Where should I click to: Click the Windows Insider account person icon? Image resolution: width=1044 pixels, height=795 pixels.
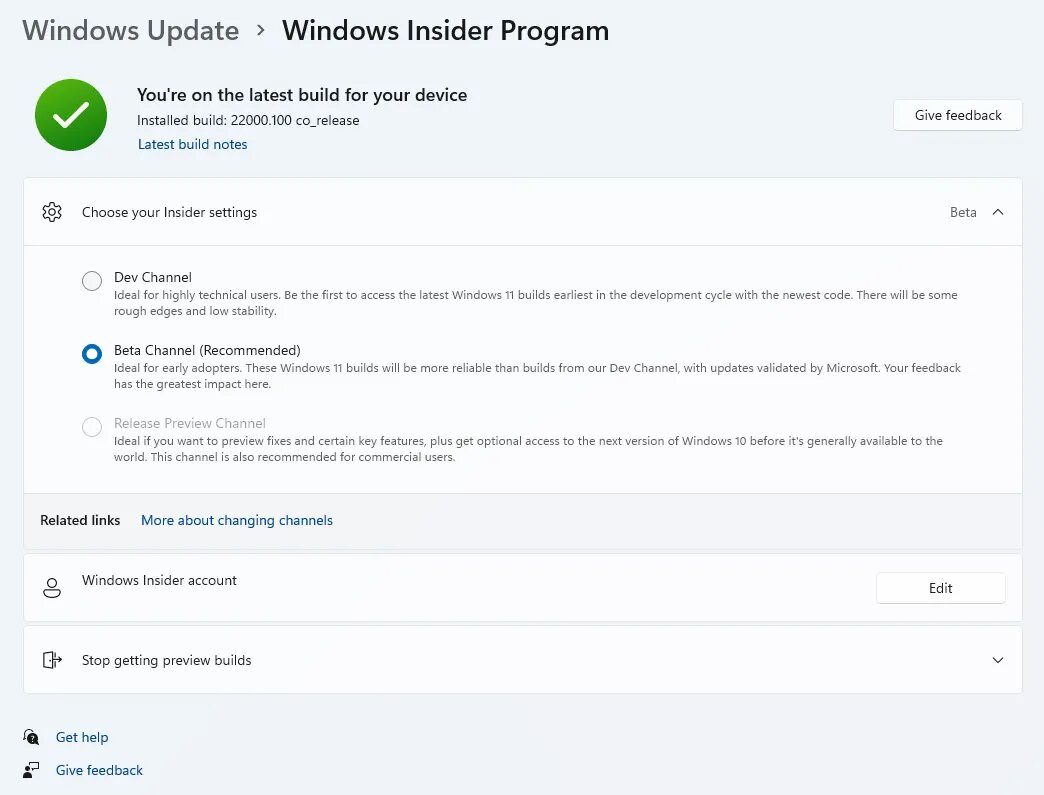coord(52,588)
